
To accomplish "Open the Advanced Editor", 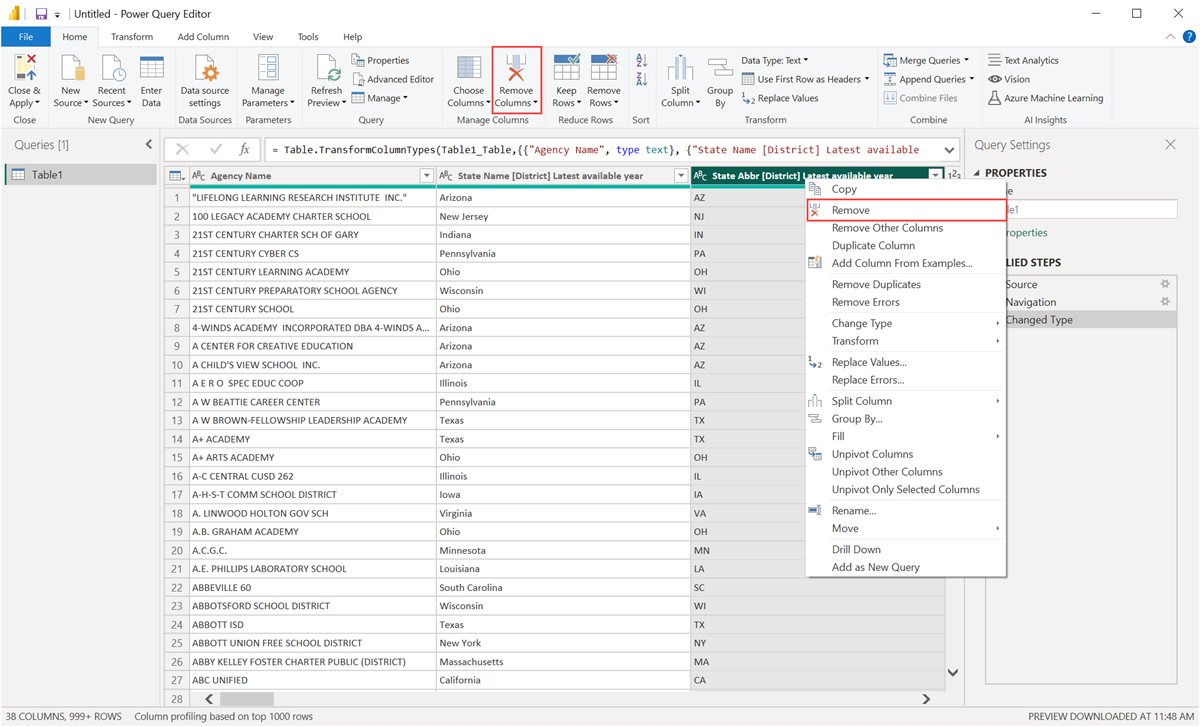I will 394,78.
